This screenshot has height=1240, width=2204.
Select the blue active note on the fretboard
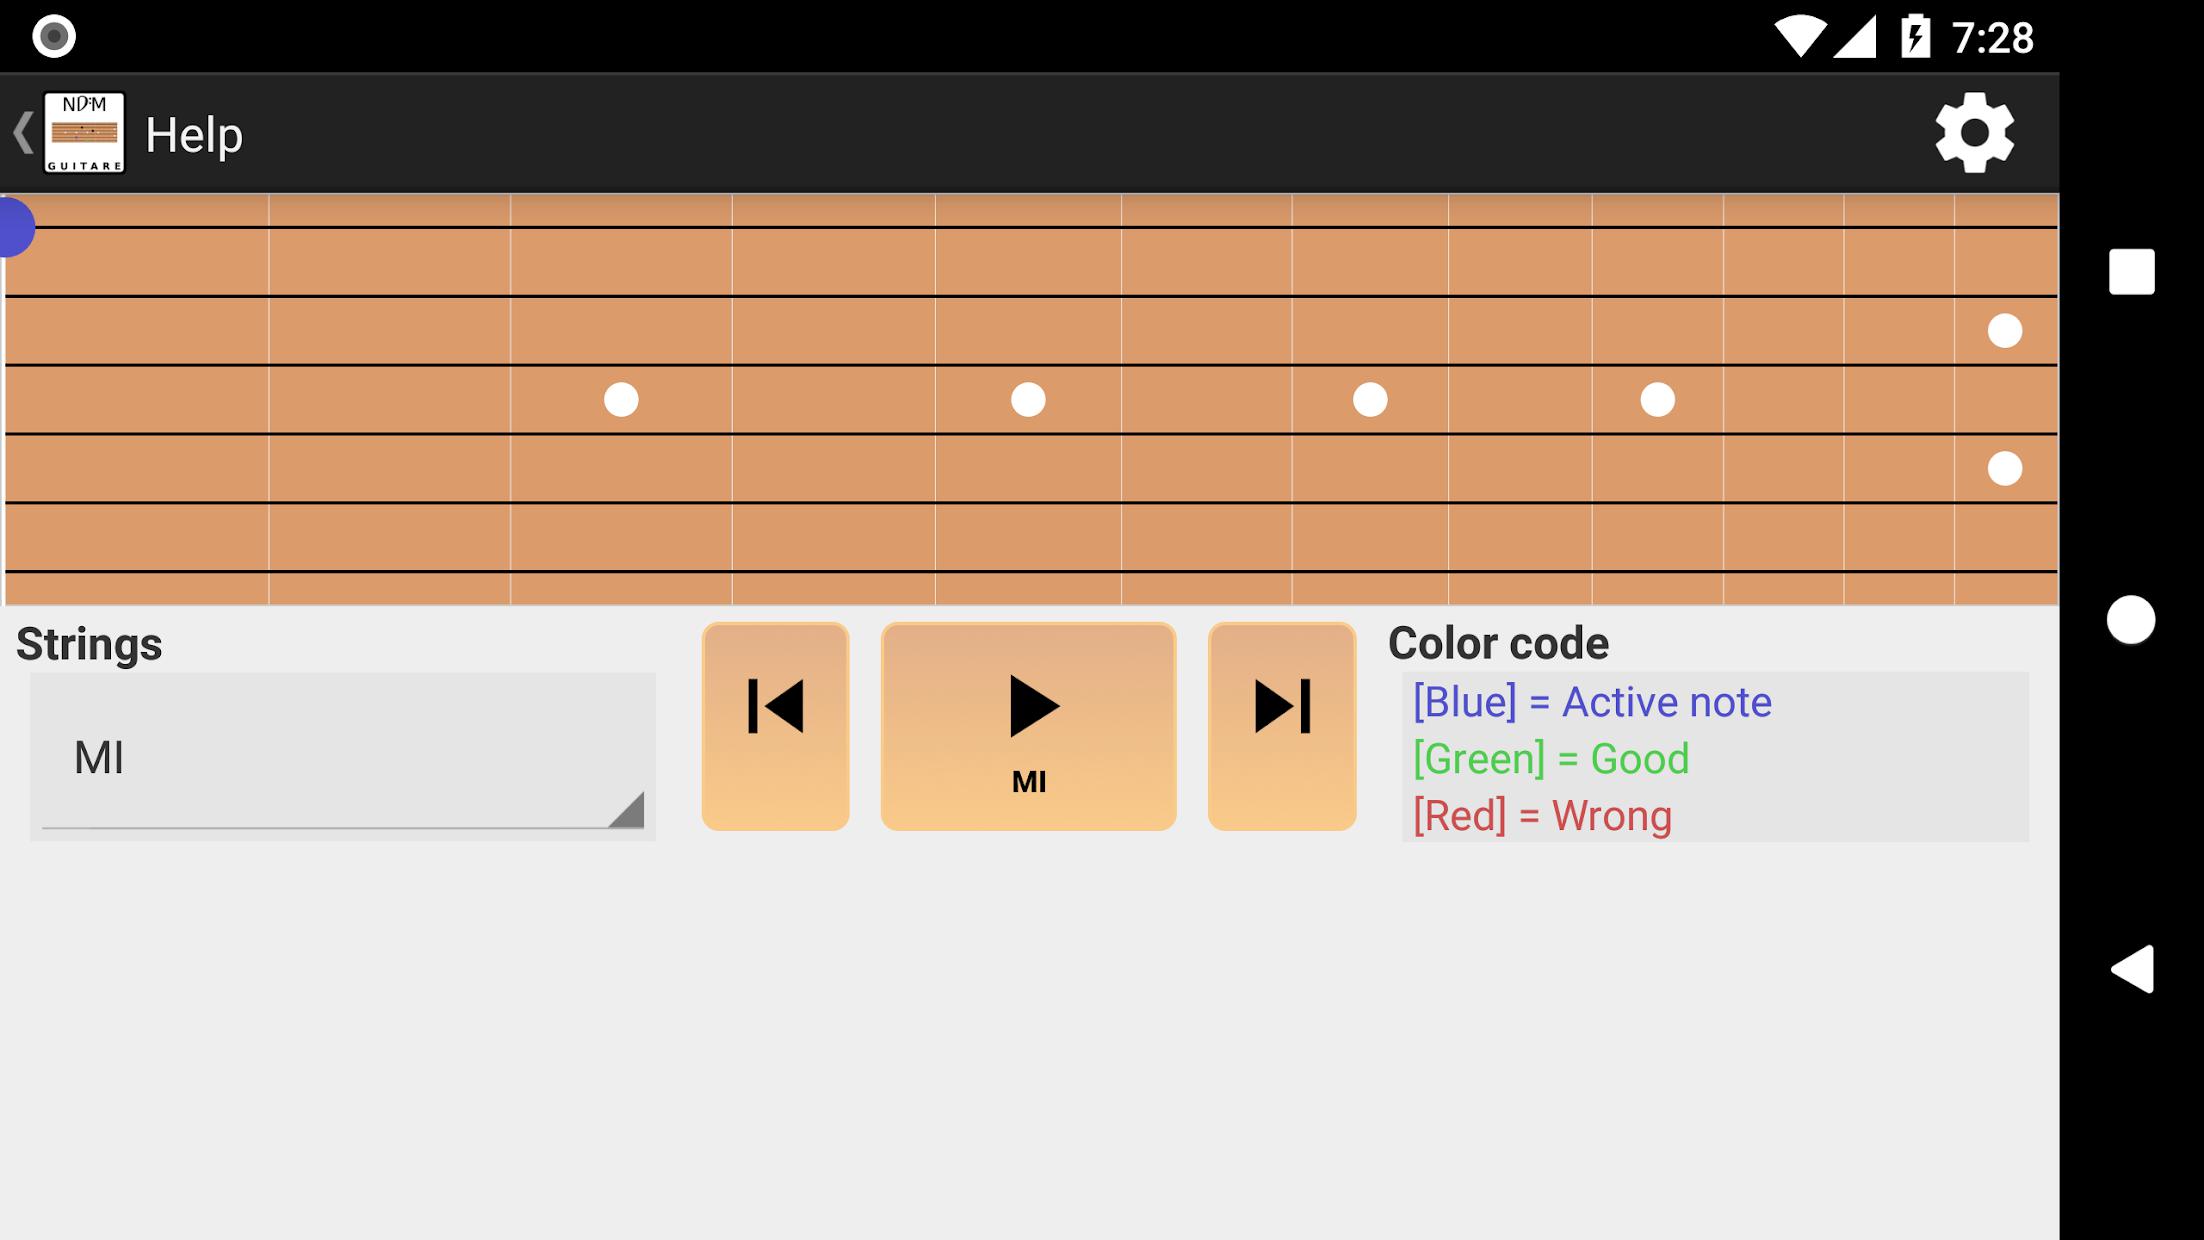[x=16, y=227]
